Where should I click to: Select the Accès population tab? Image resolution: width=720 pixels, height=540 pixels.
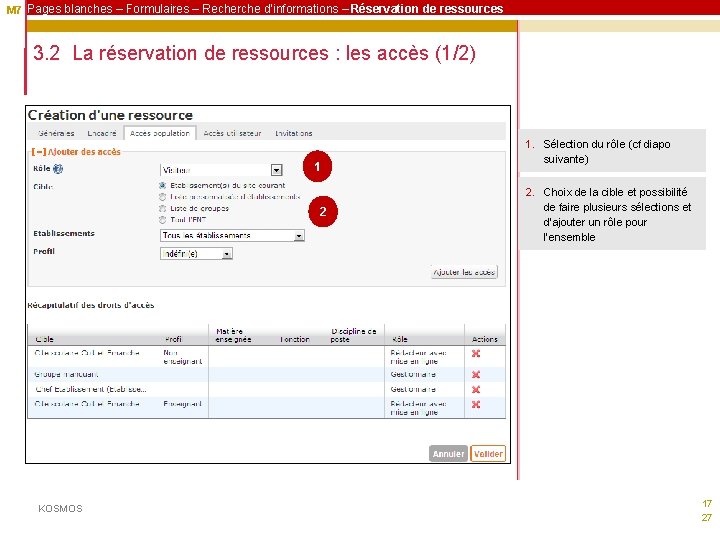point(160,133)
